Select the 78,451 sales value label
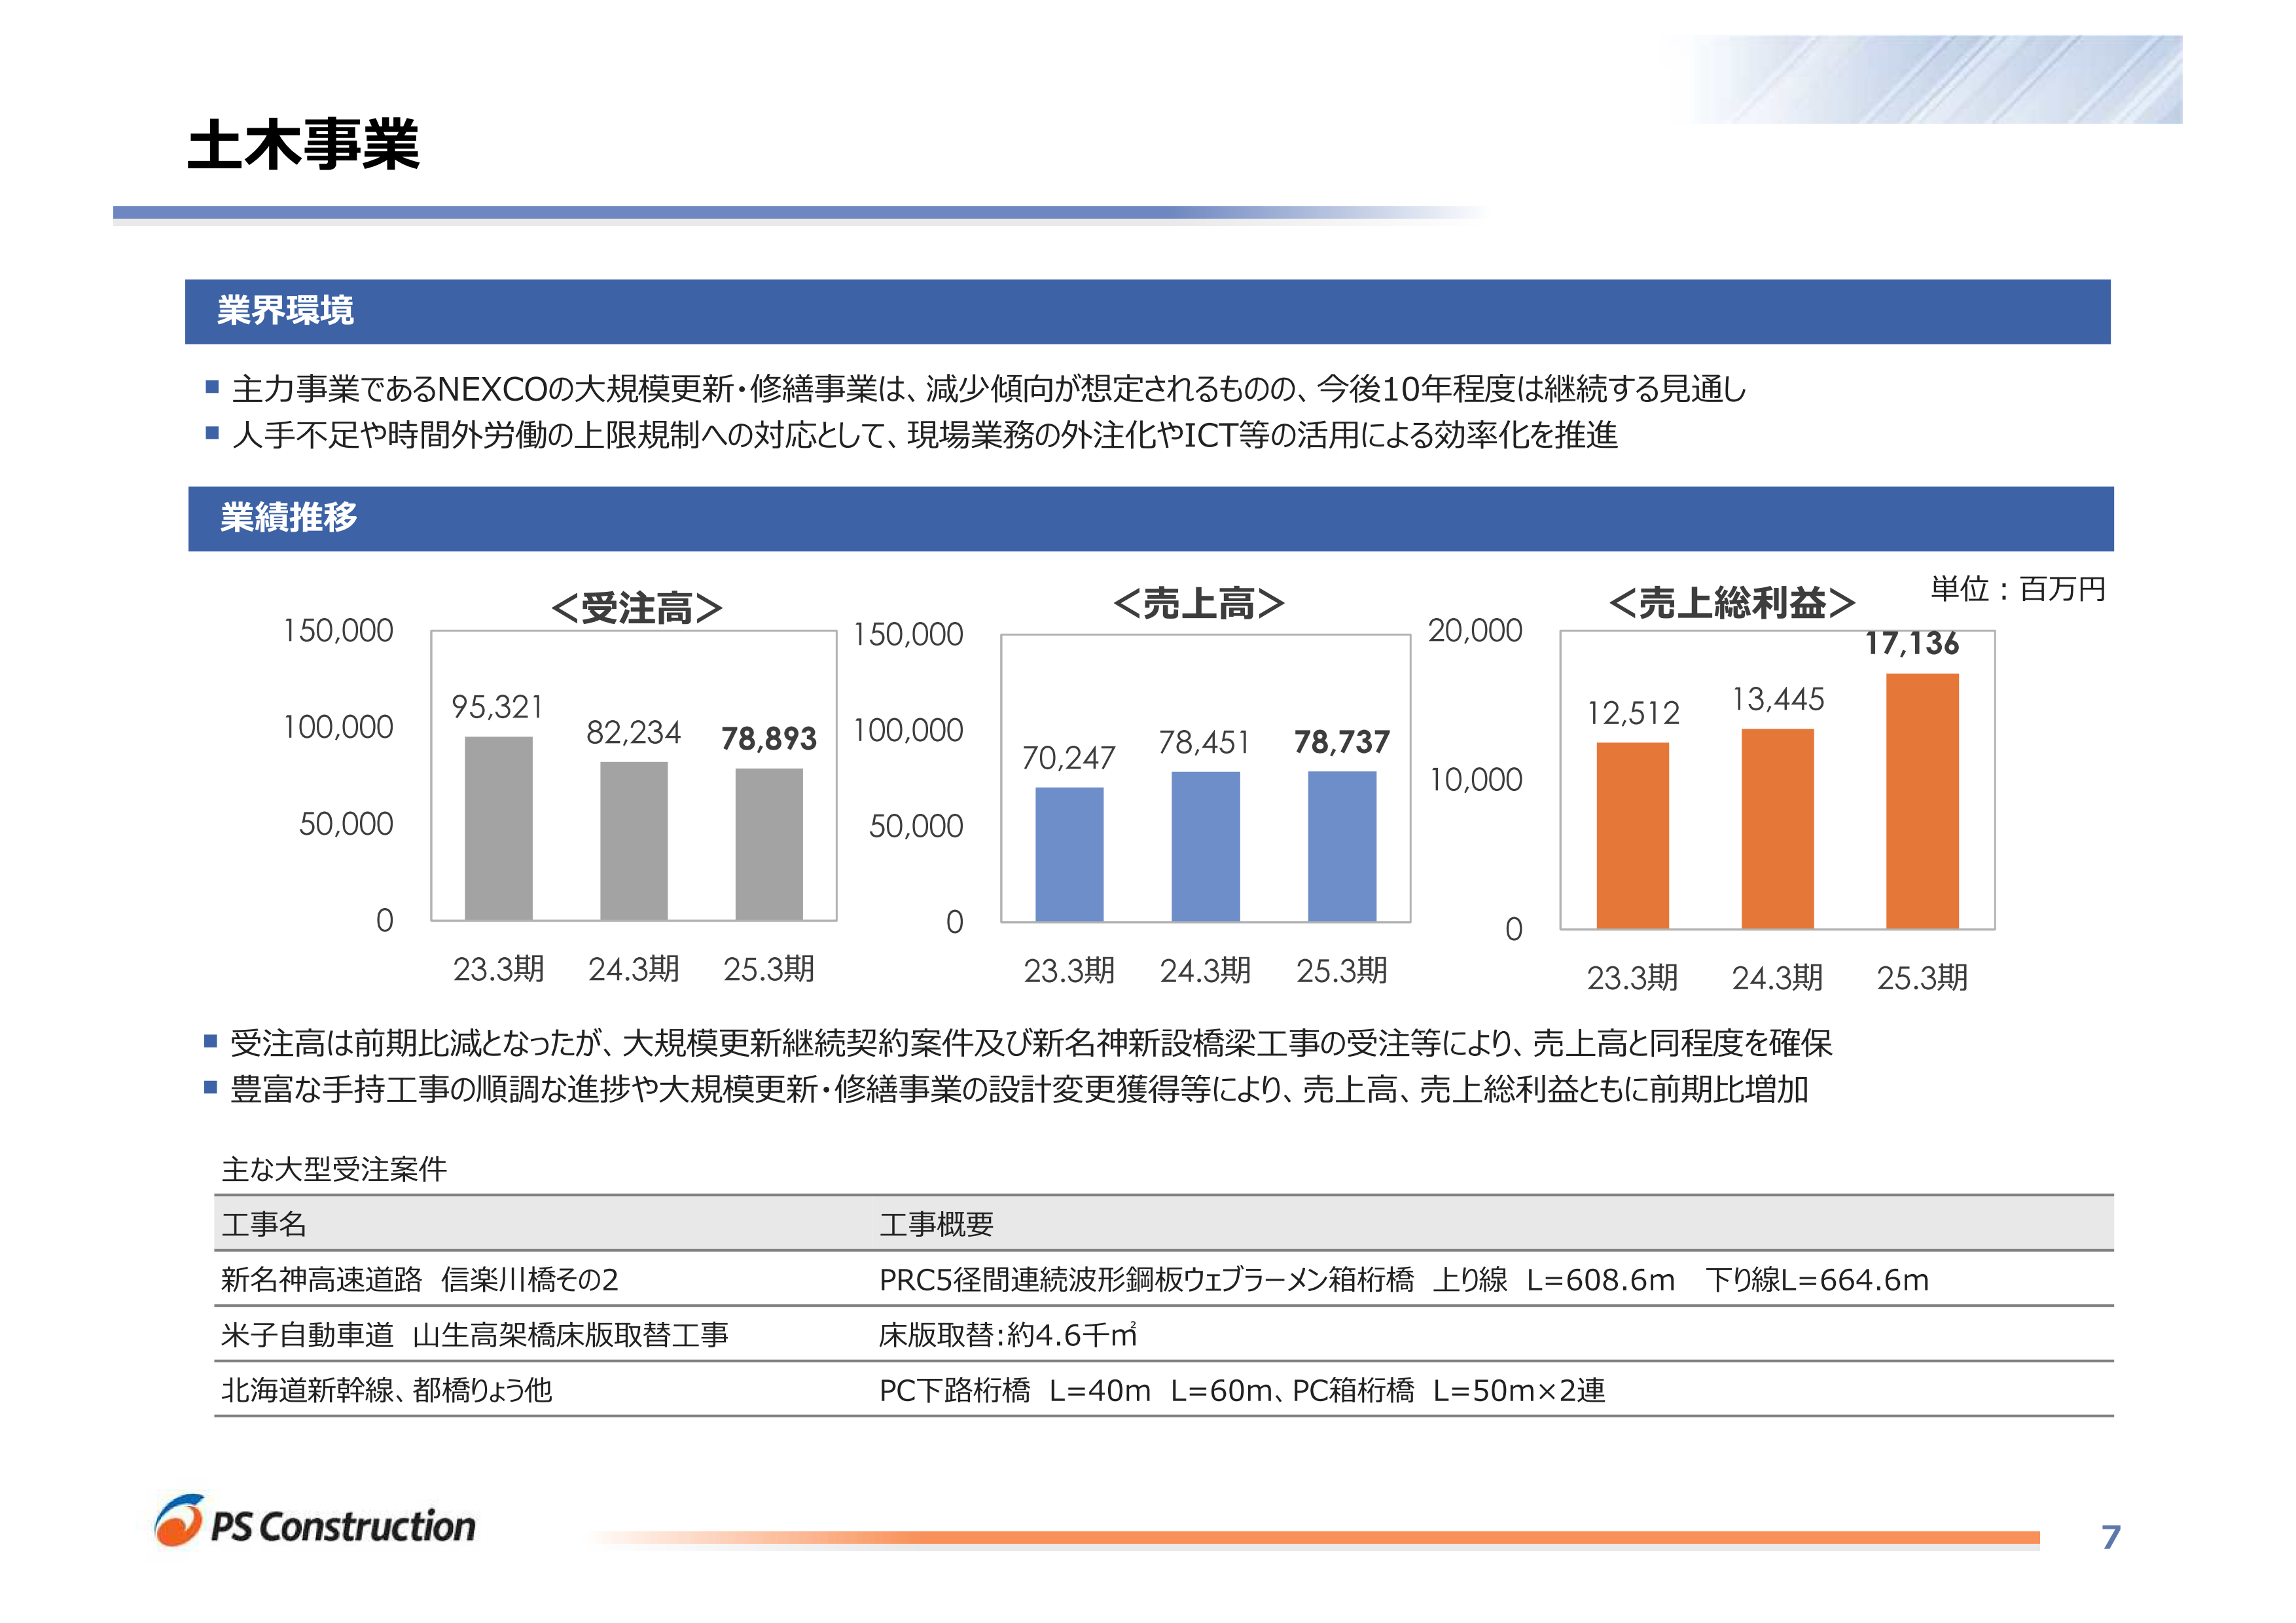The image size is (2296, 1623). coord(1204,742)
